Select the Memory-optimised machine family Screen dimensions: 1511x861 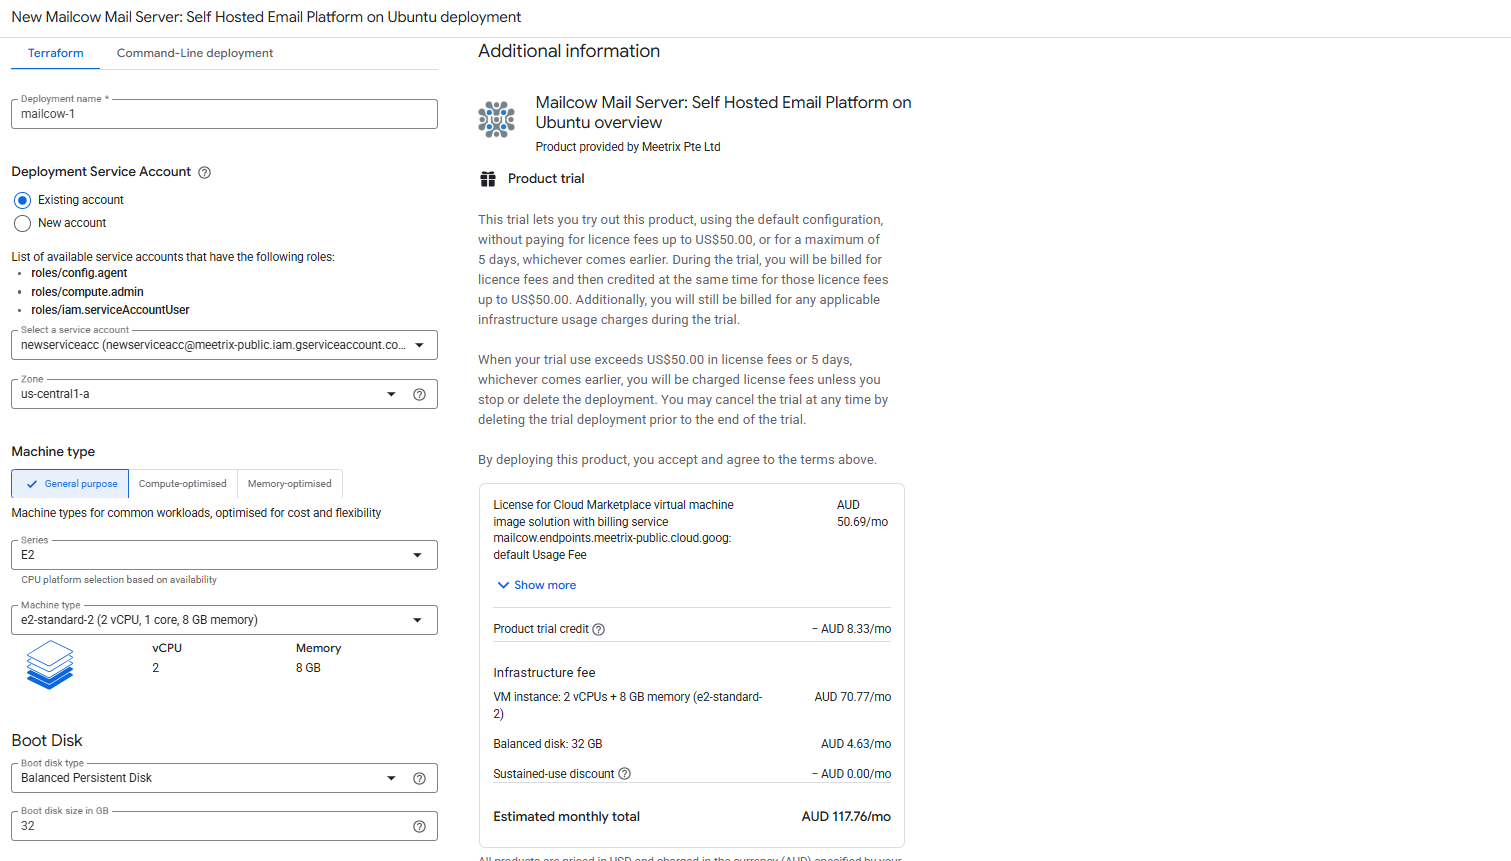(x=290, y=484)
